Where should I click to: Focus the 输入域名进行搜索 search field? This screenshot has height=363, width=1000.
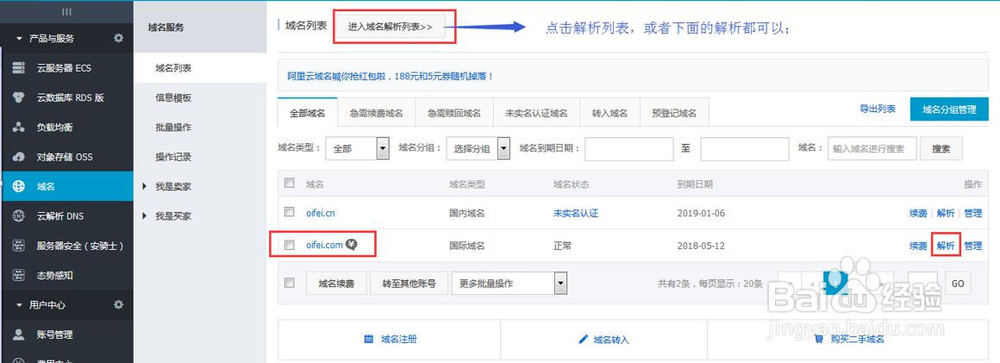[872, 149]
